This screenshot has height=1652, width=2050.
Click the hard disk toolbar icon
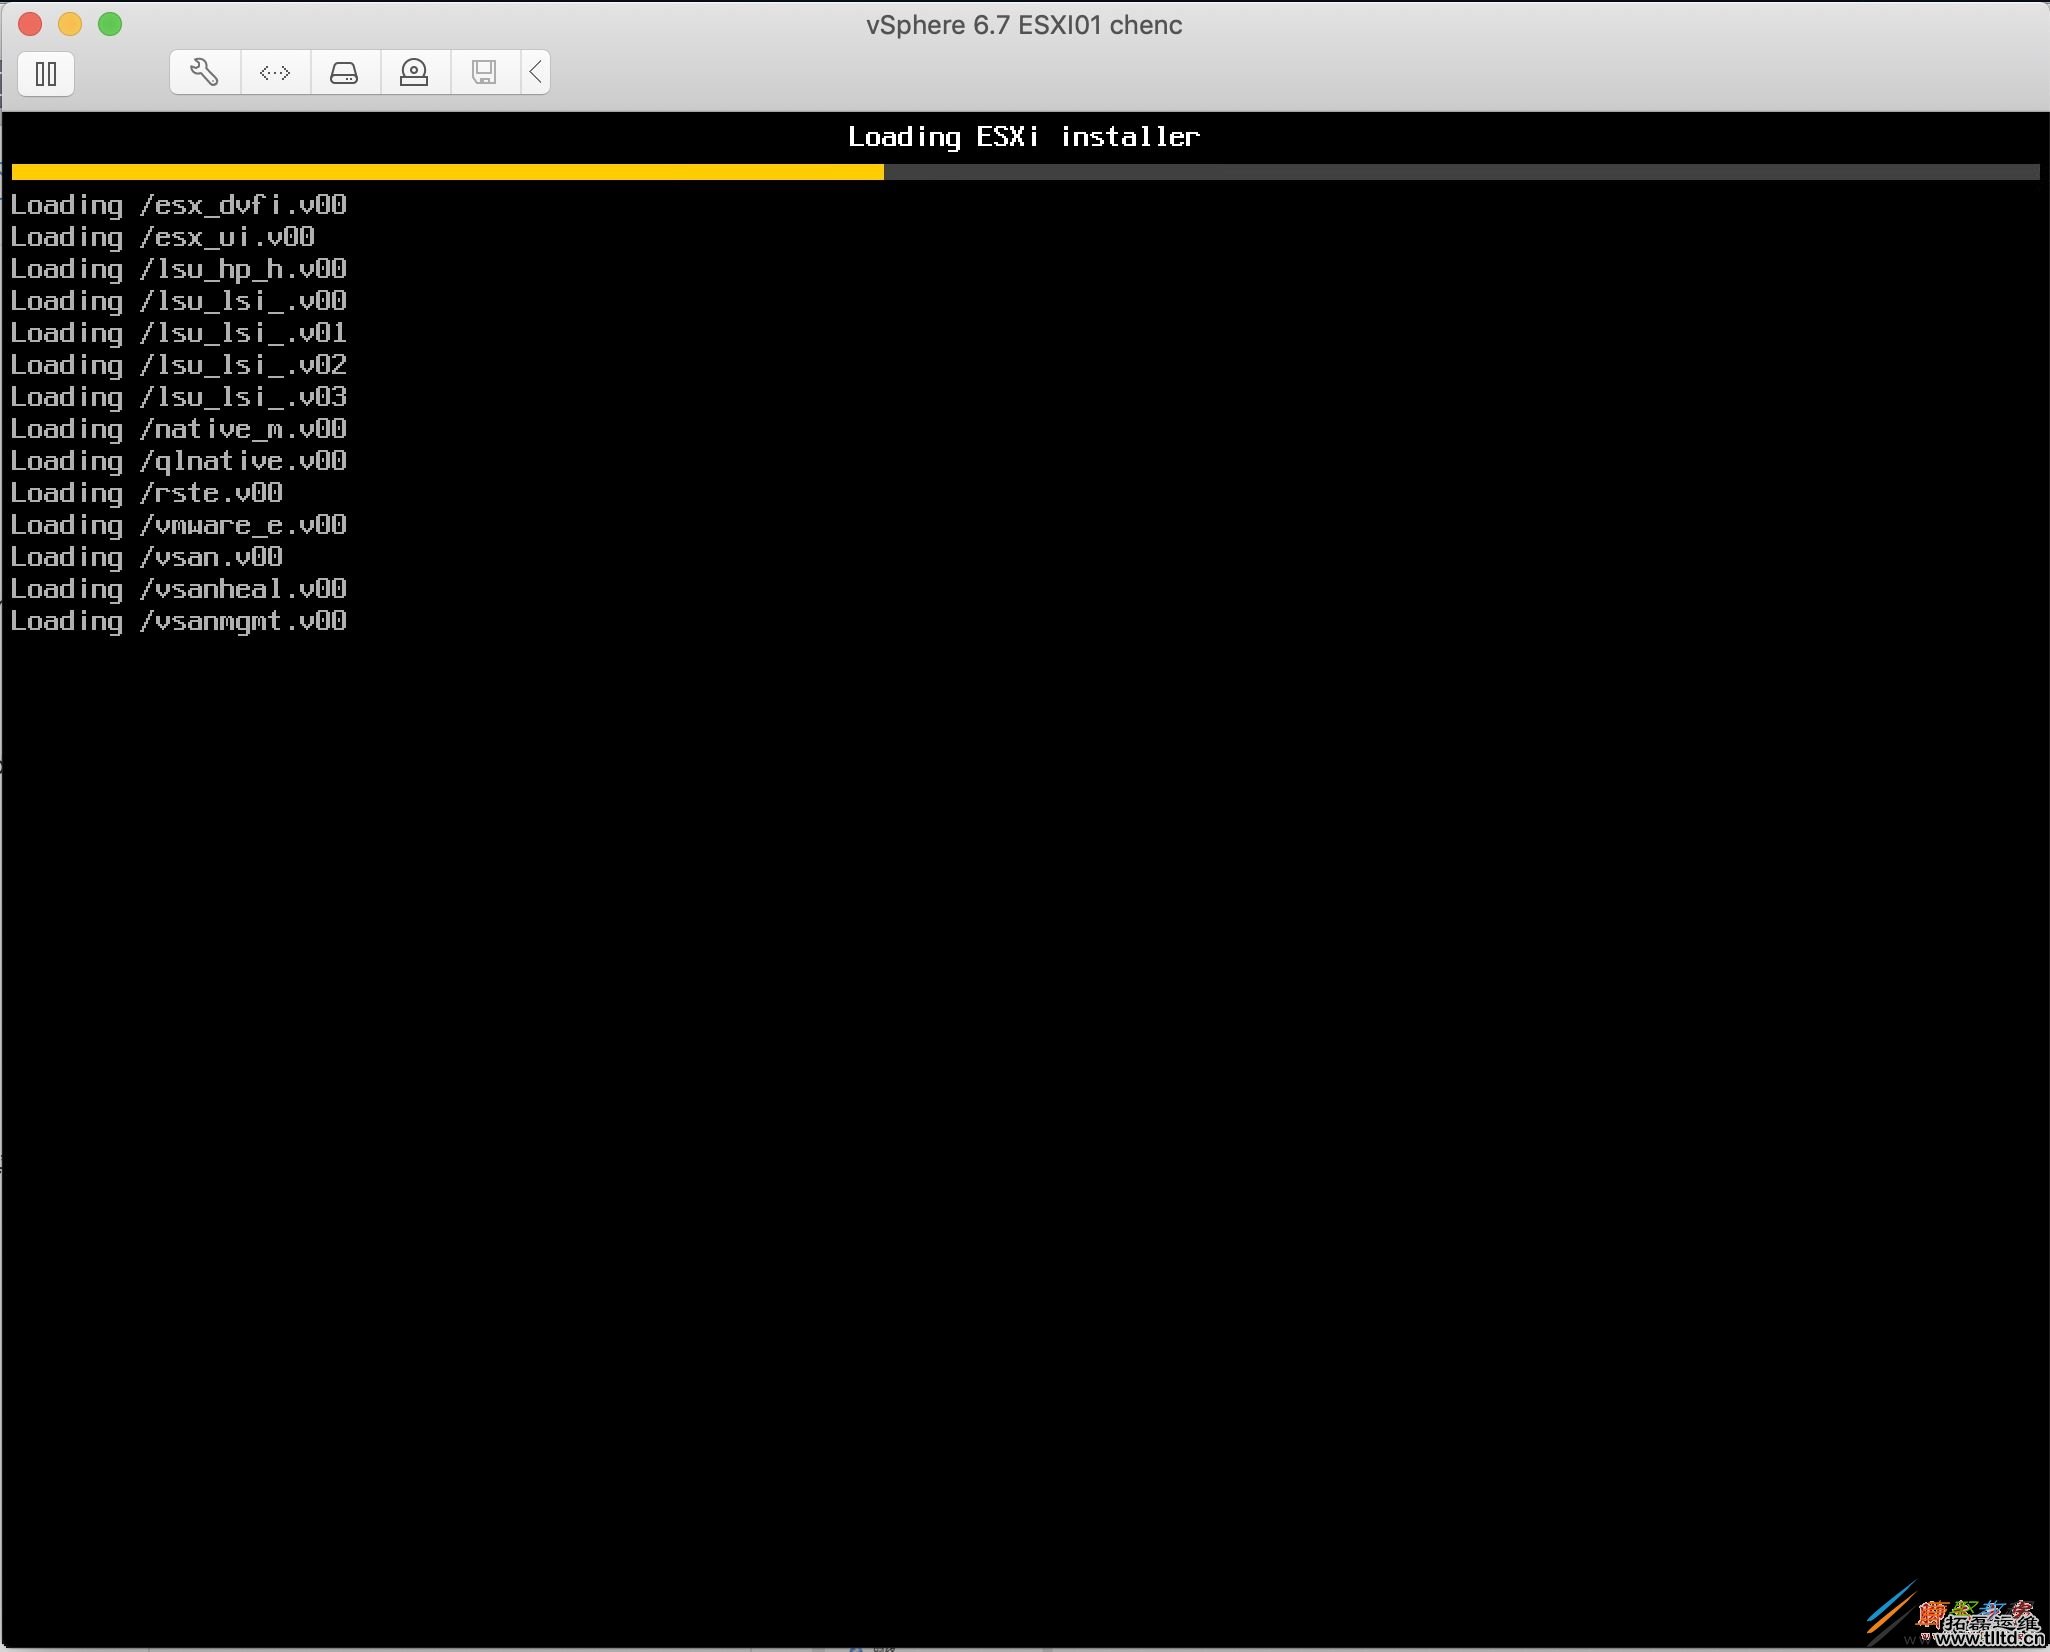tap(344, 71)
